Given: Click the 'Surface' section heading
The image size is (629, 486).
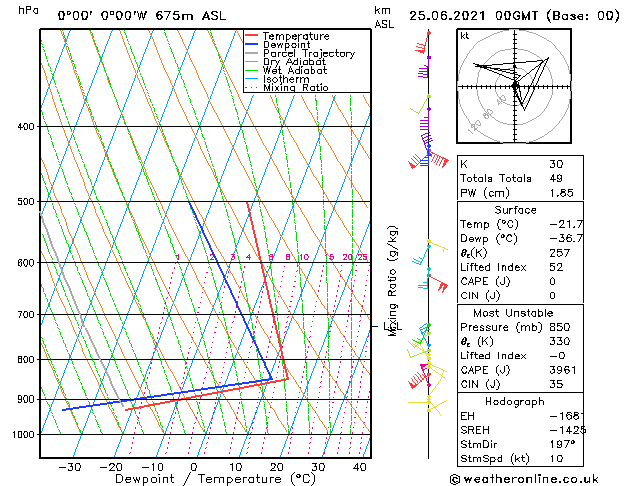Looking at the screenshot, I should click(515, 210).
